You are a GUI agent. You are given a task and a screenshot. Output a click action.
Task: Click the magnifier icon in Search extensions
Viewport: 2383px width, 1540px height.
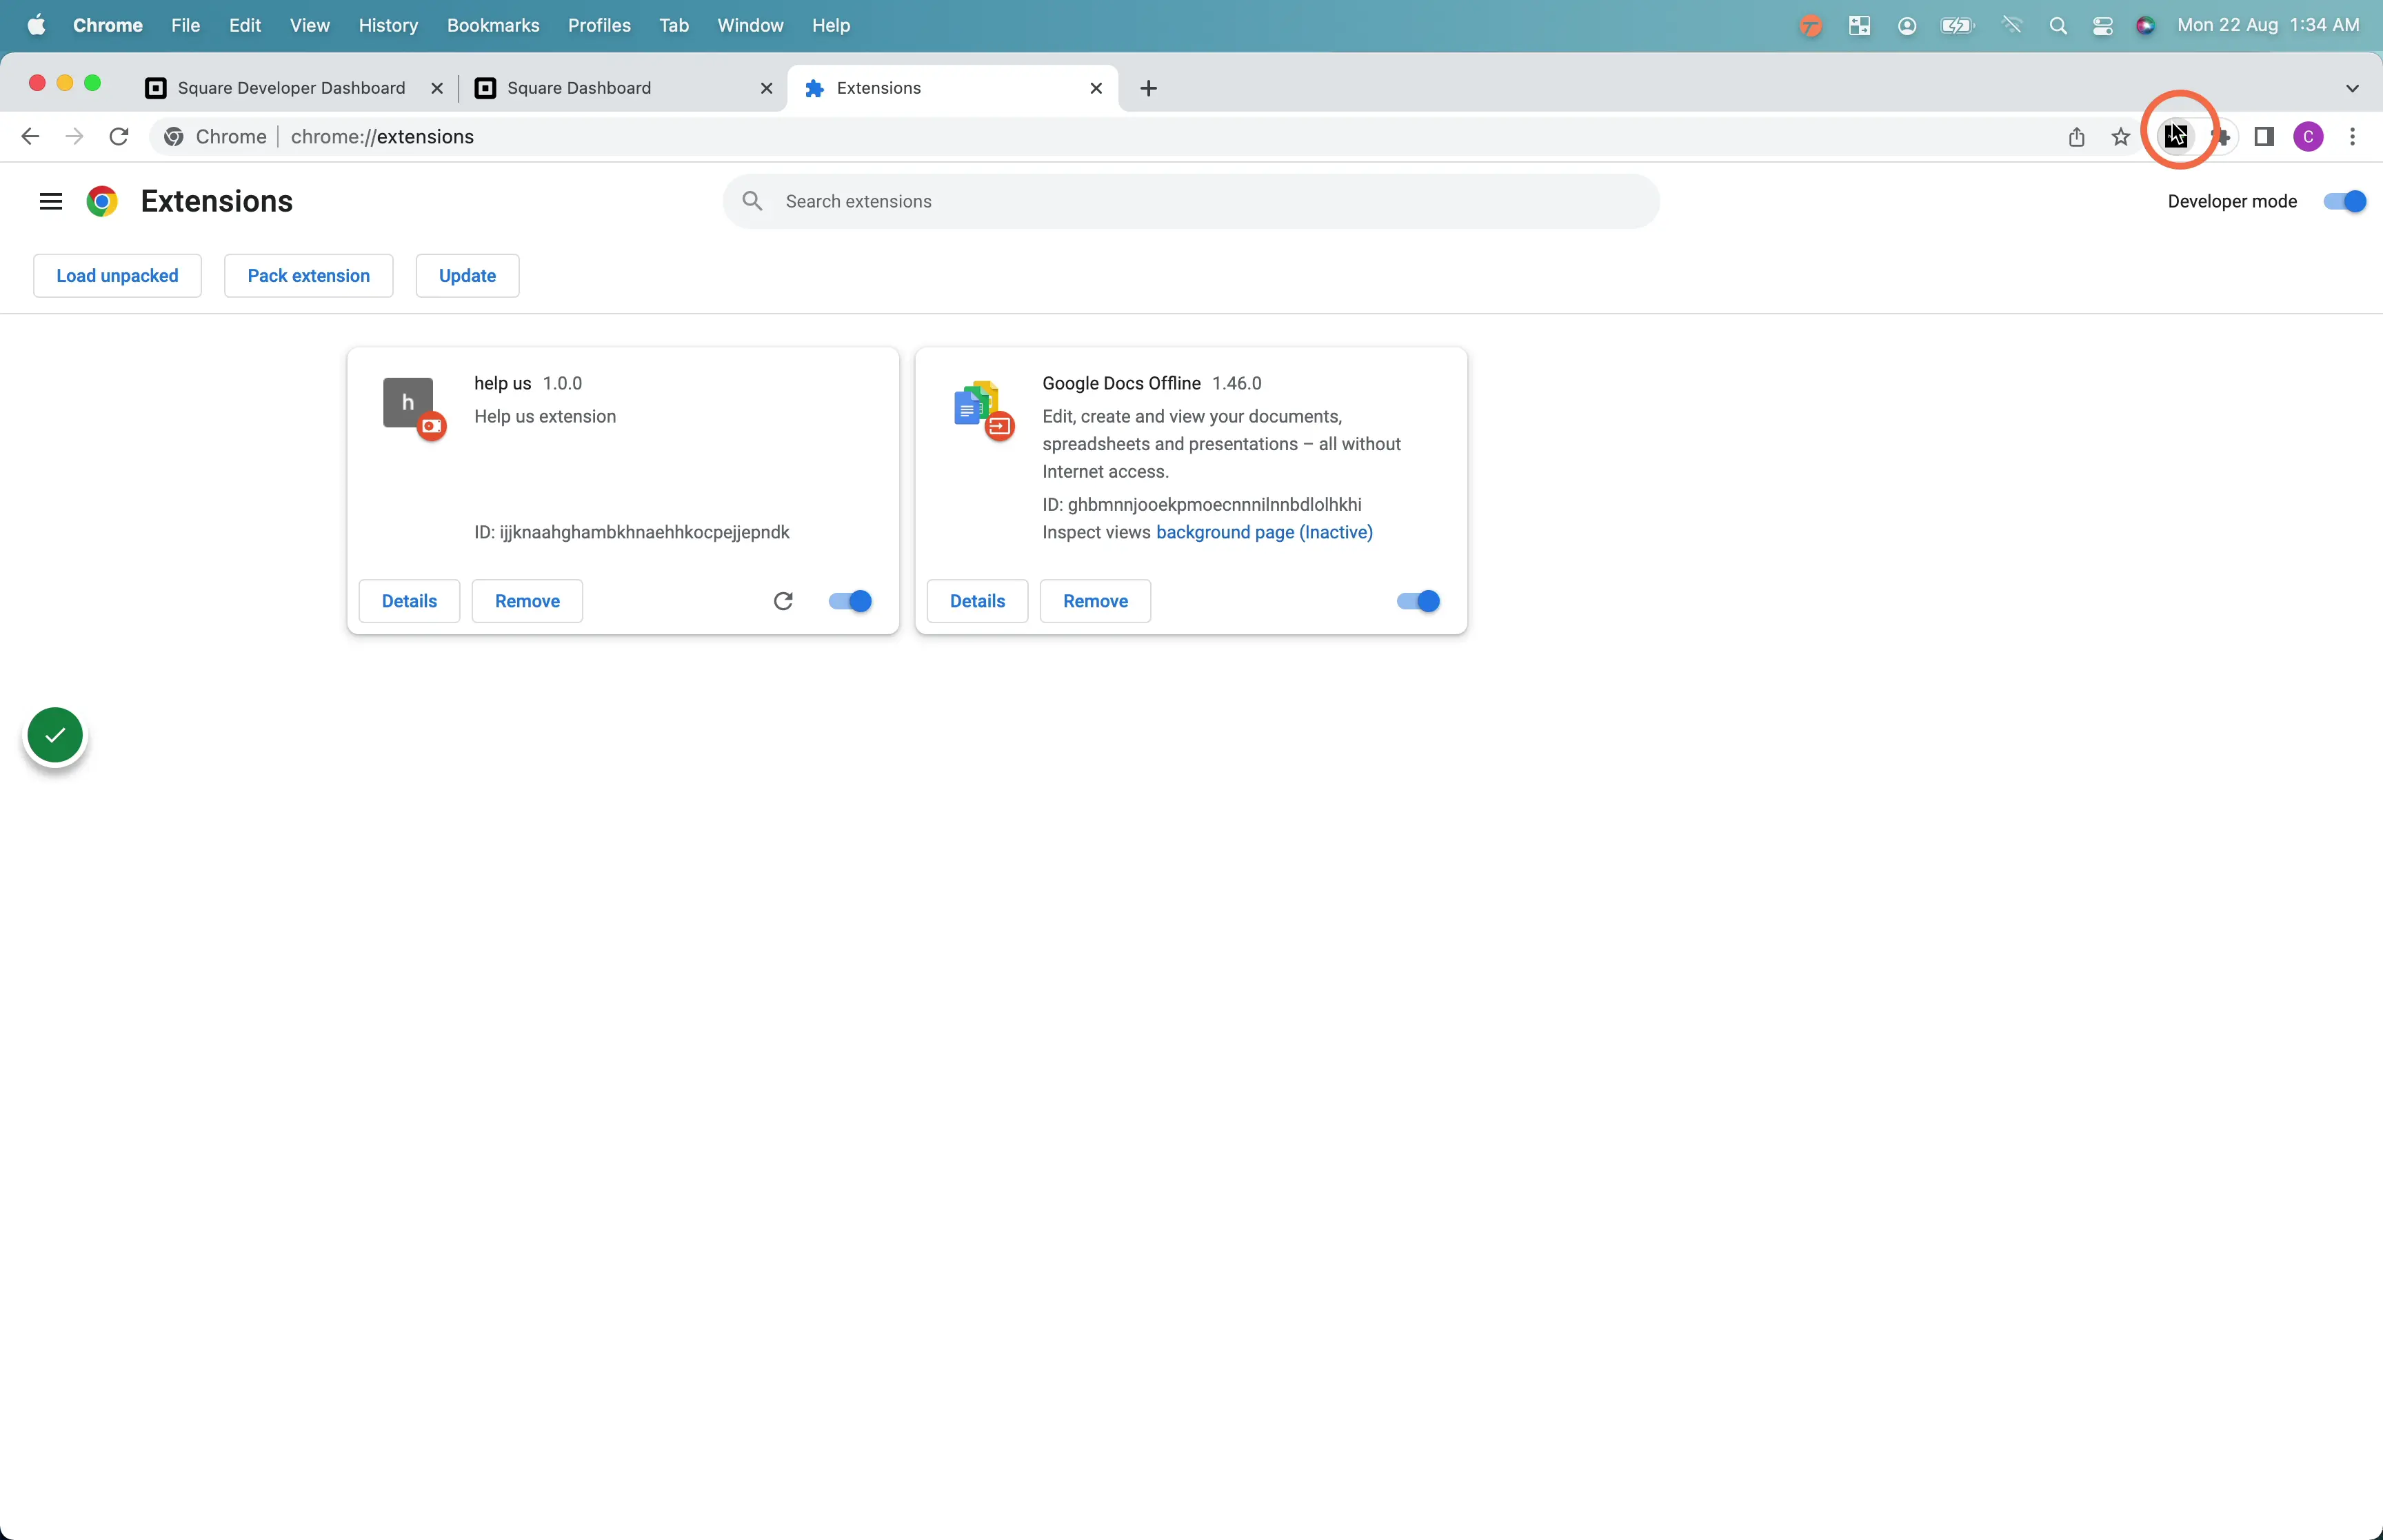pyautogui.click(x=753, y=202)
